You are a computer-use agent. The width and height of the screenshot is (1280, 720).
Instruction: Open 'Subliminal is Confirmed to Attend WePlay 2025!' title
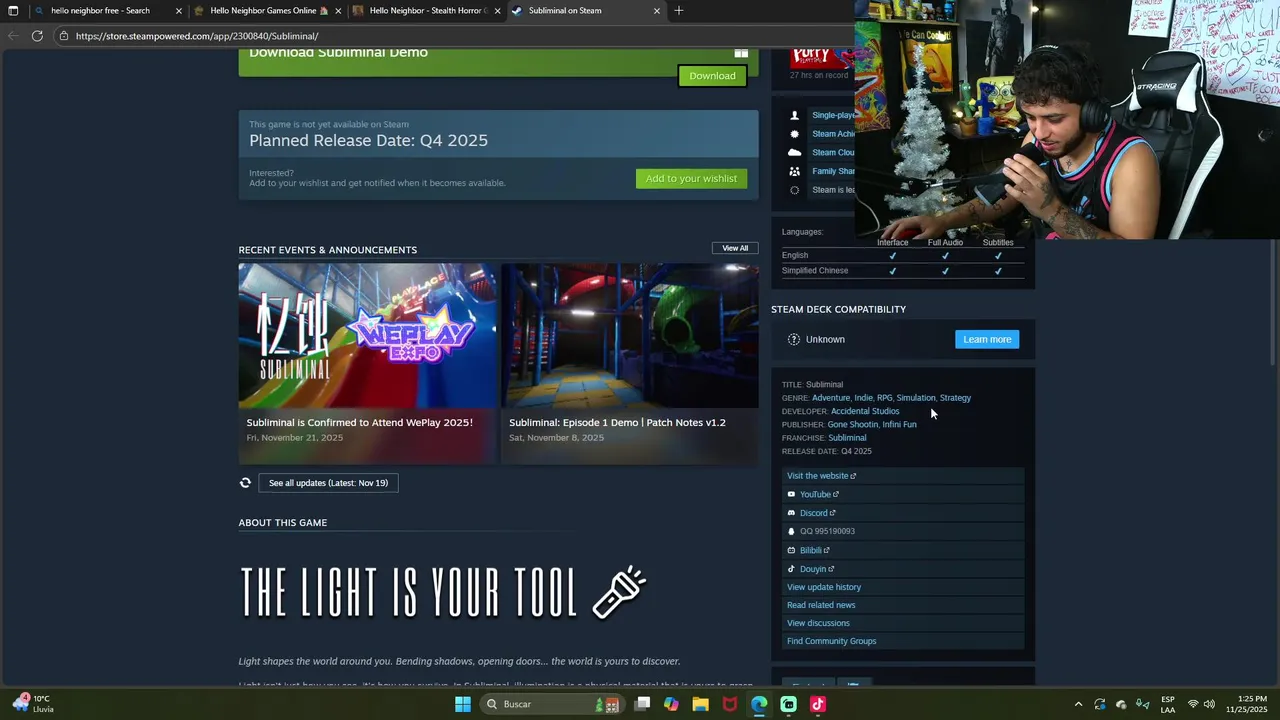tap(360, 422)
